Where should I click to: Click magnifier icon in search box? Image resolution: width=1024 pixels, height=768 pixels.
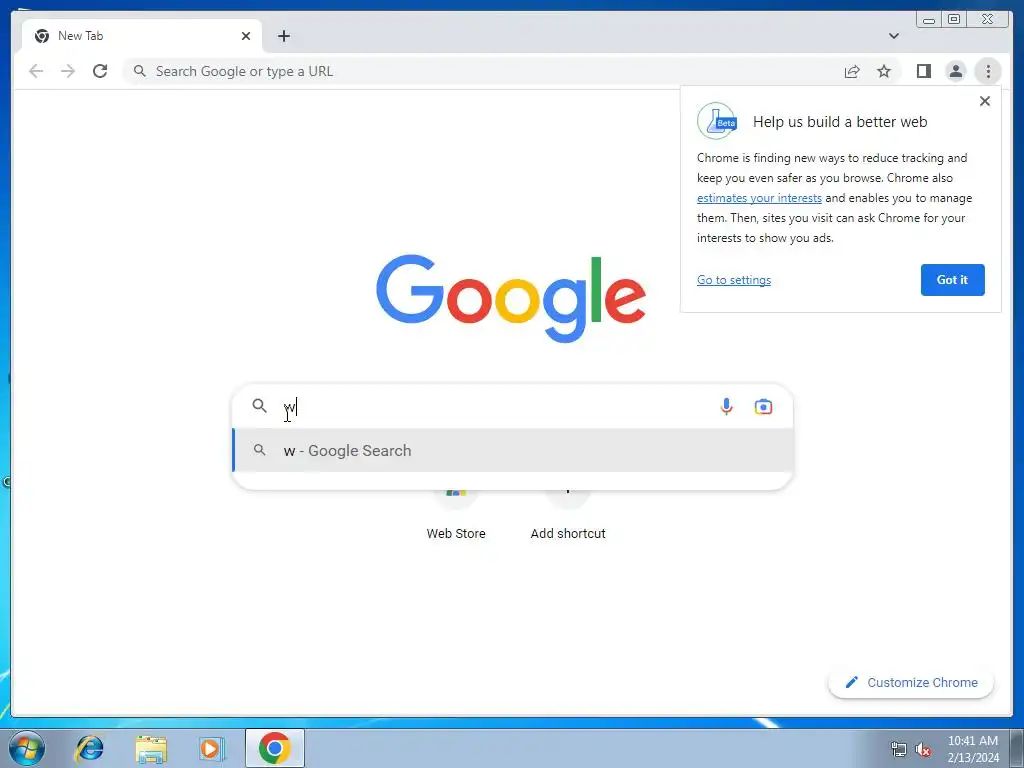pos(259,406)
